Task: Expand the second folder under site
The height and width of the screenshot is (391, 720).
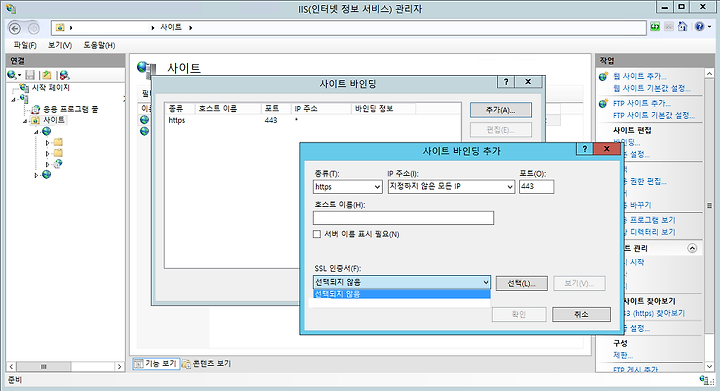Action: pyautogui.click(x=47, y=153)
